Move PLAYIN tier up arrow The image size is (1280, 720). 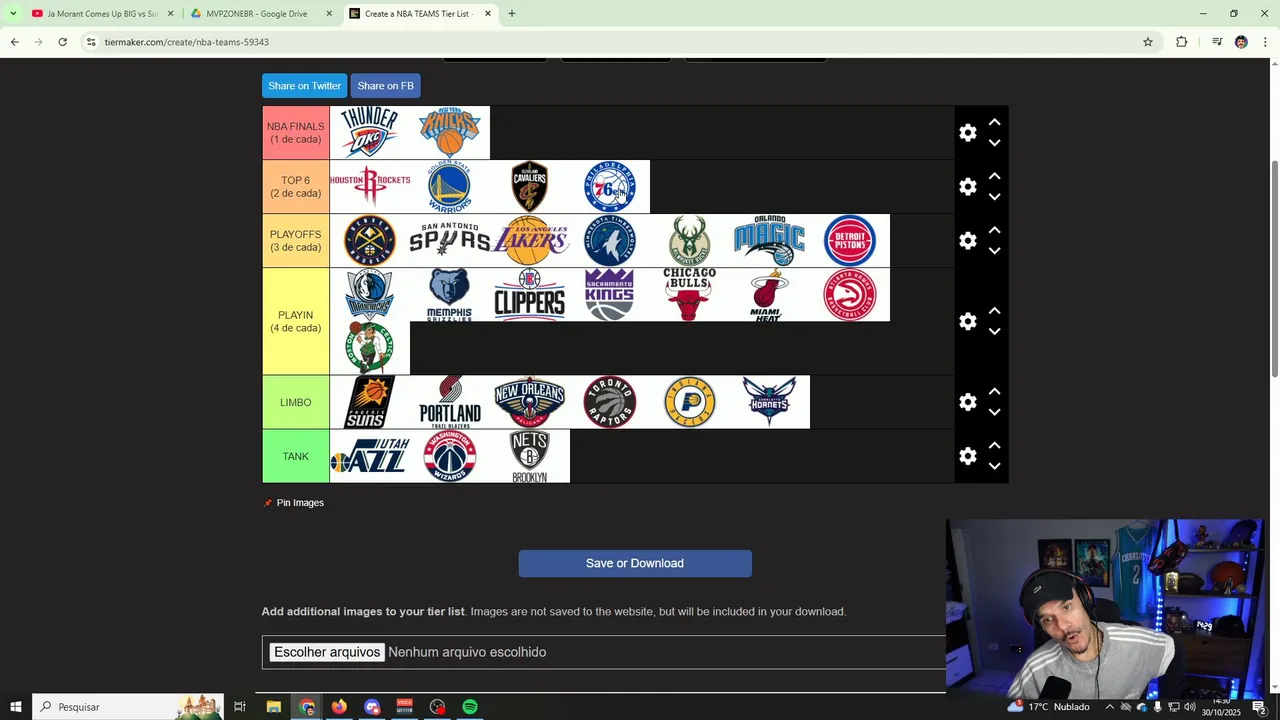tap(994, 311)
